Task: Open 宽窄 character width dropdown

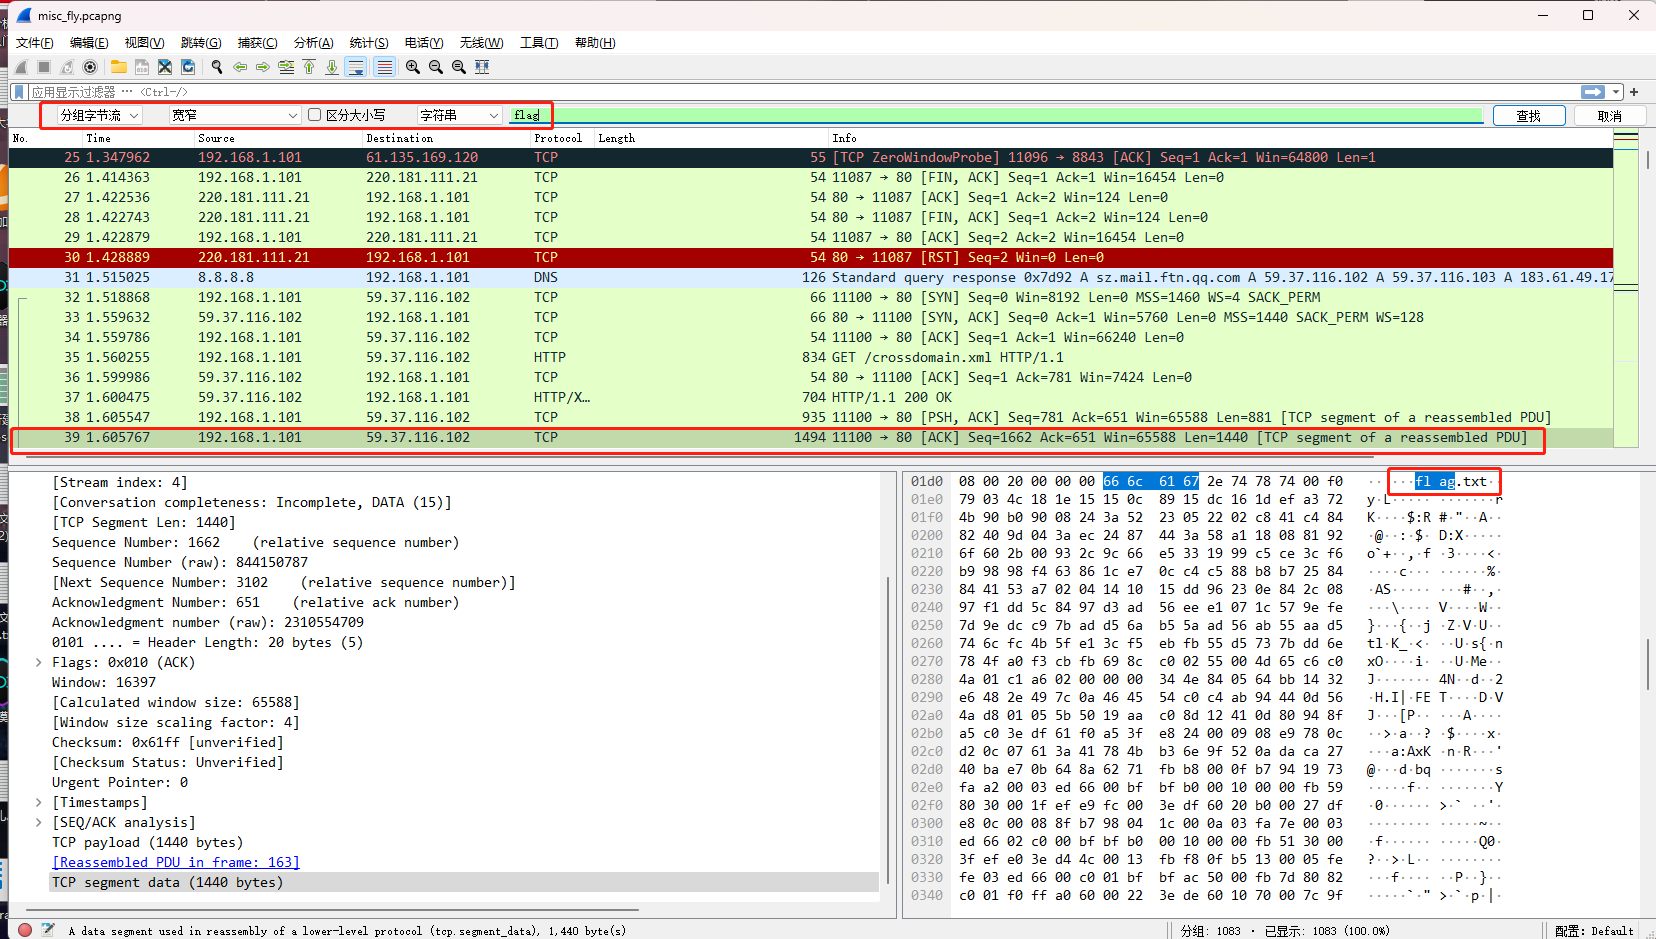Action: (x=234, y=115)
